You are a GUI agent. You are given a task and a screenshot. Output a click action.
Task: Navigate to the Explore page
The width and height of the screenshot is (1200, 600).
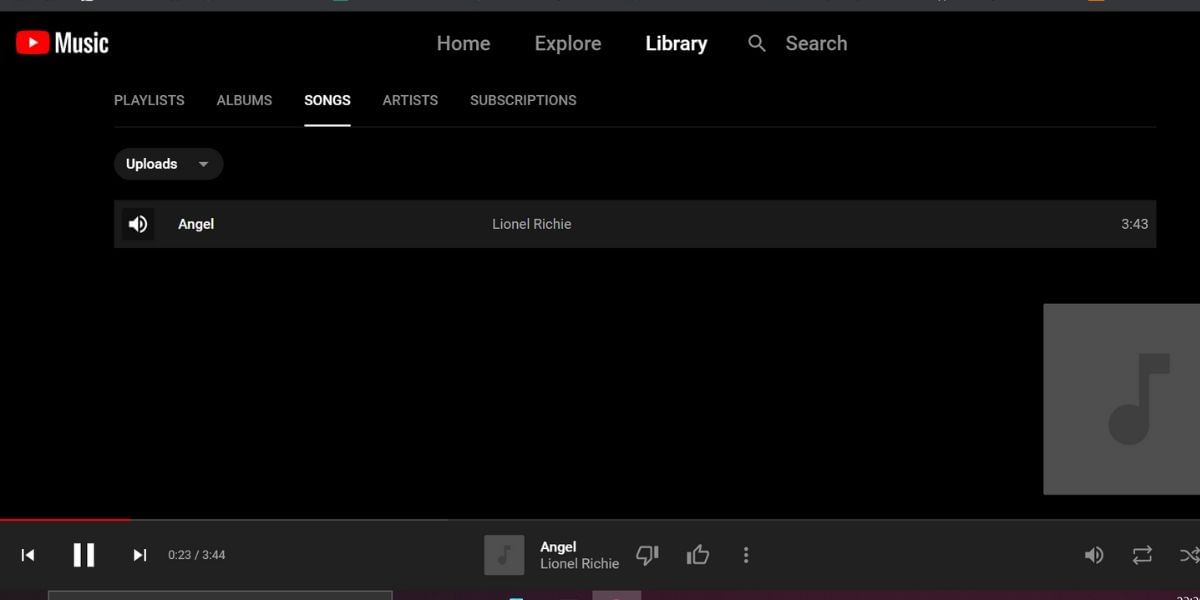567,43
